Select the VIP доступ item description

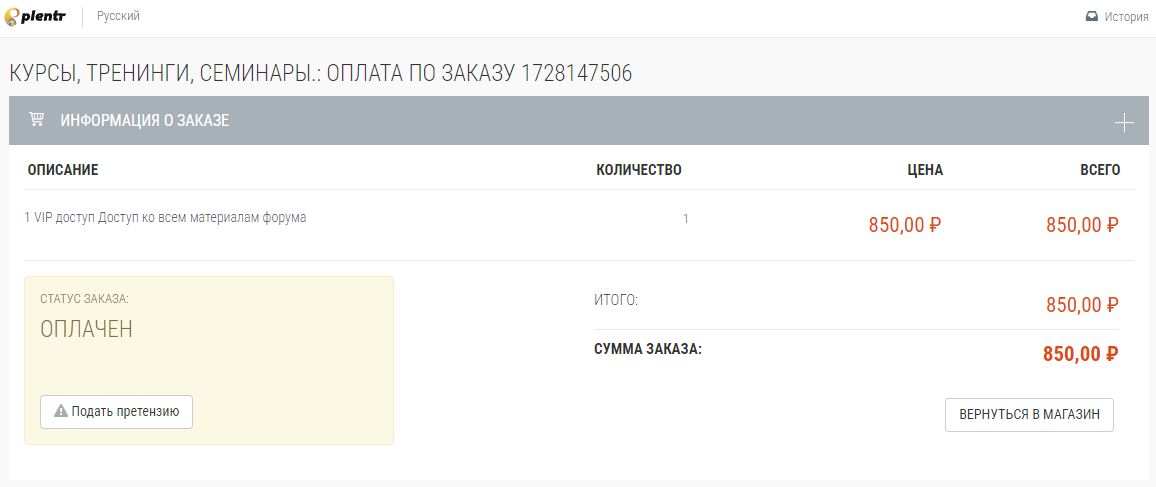(x=165, y=217)
